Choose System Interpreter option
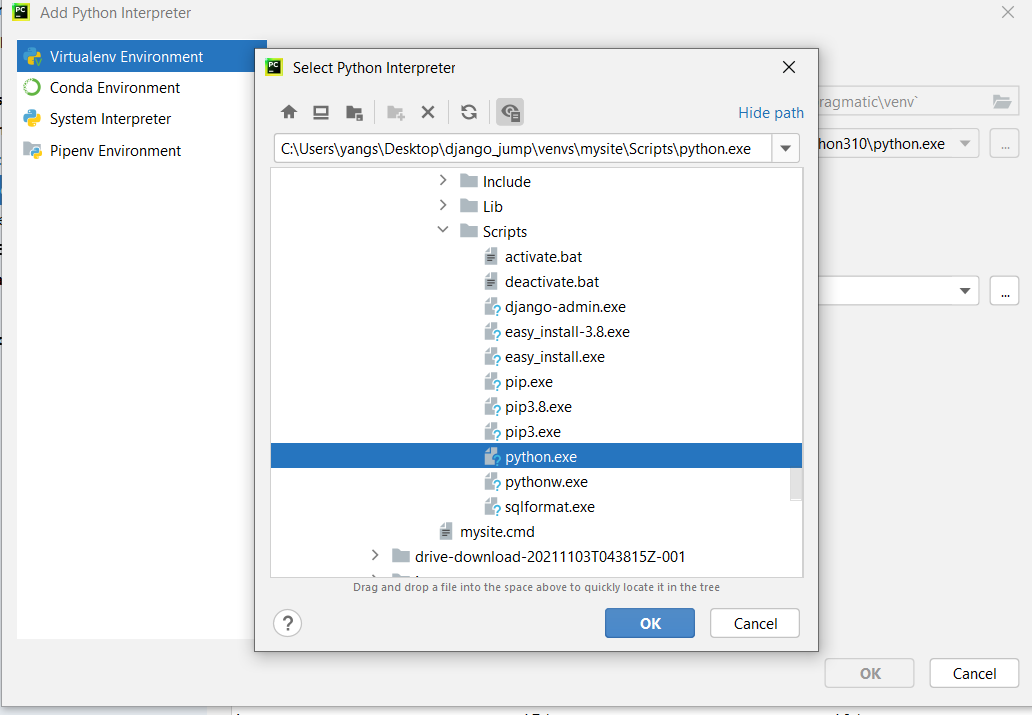Viewport: 1032px width, 715px height. coord(137,119)
